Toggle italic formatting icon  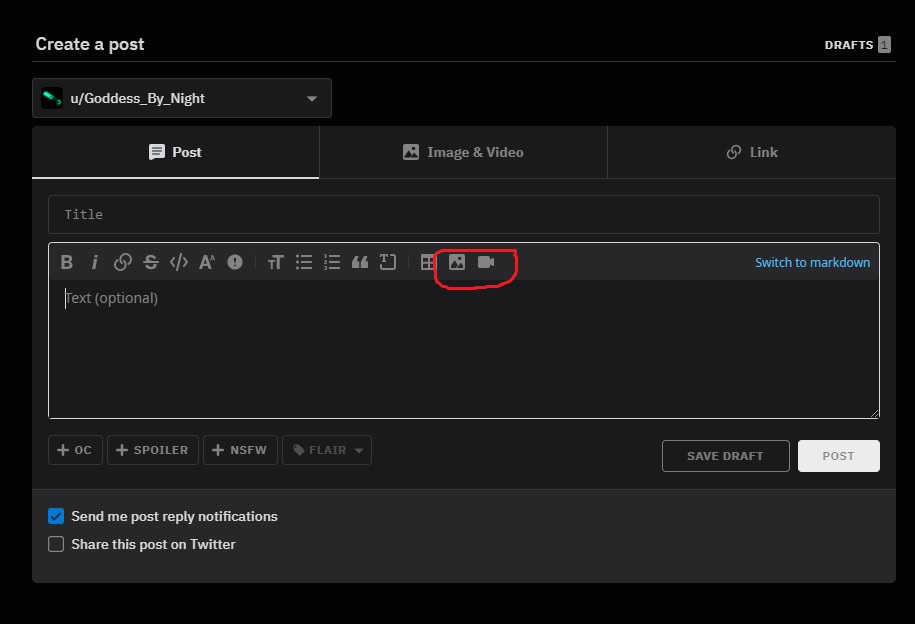[95, 262]
